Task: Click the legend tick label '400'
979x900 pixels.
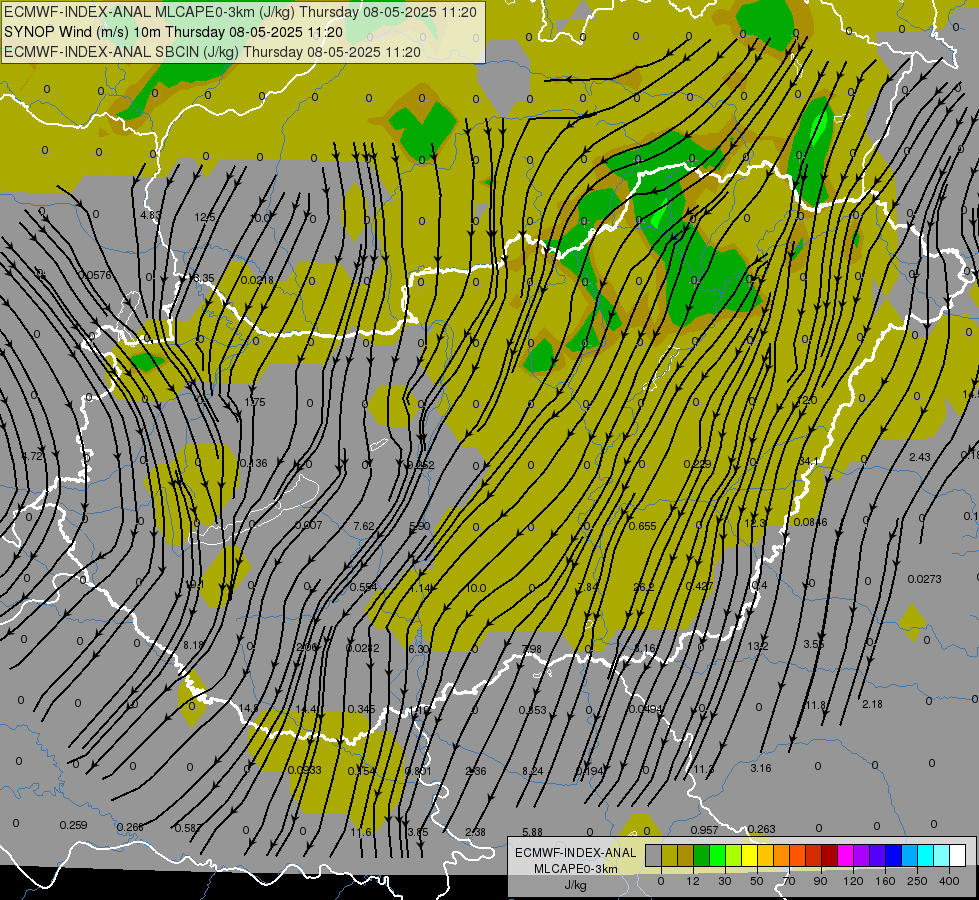Action: point(949,881)
